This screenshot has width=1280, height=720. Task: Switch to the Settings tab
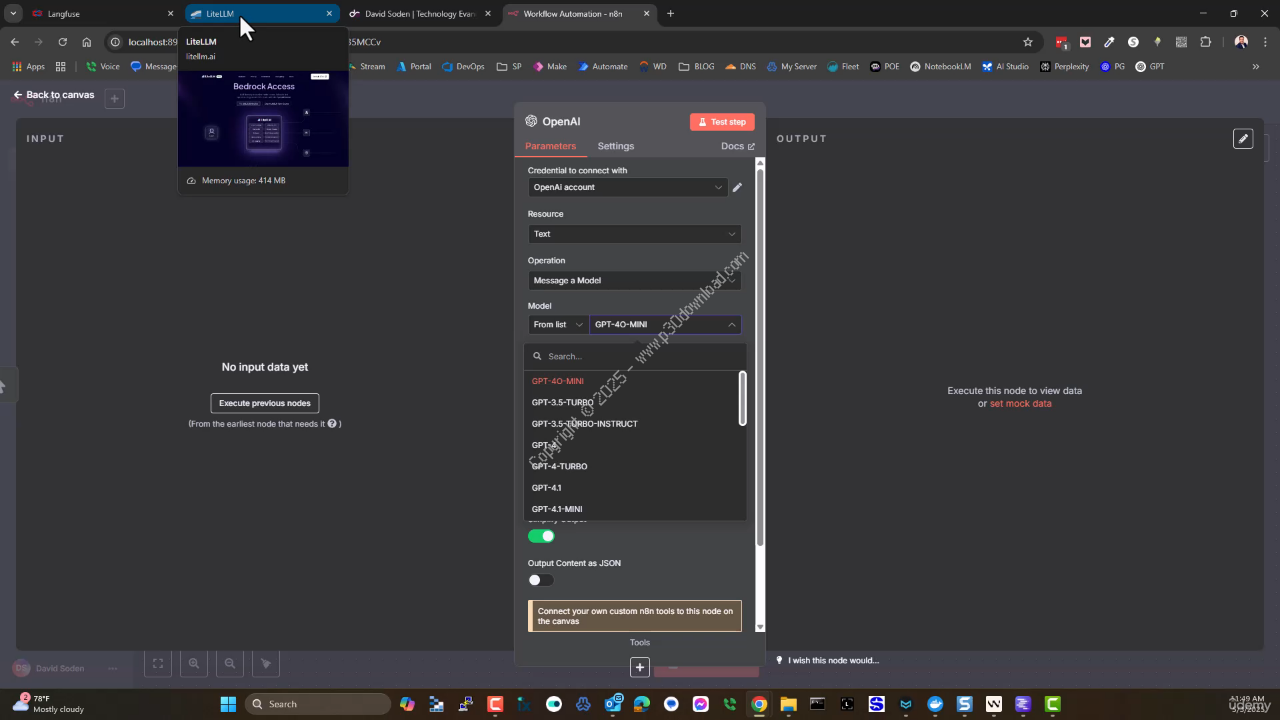click(616, 146)
